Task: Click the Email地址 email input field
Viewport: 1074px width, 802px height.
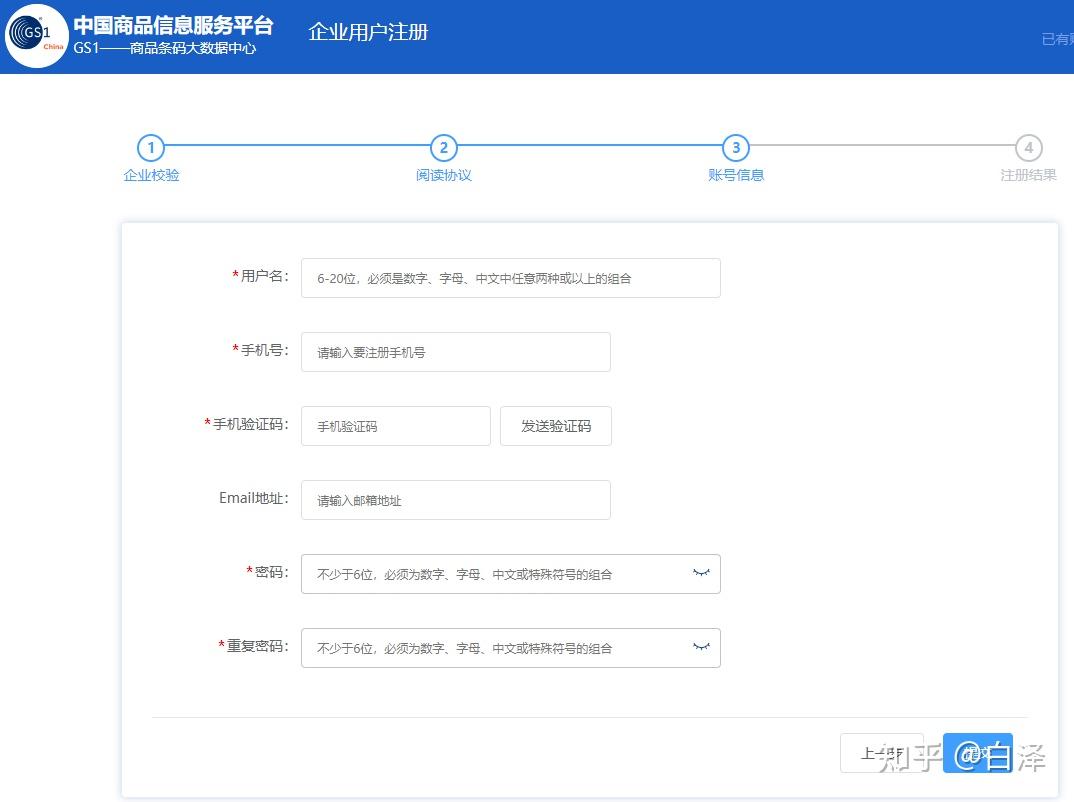Action: coord(455,499)
